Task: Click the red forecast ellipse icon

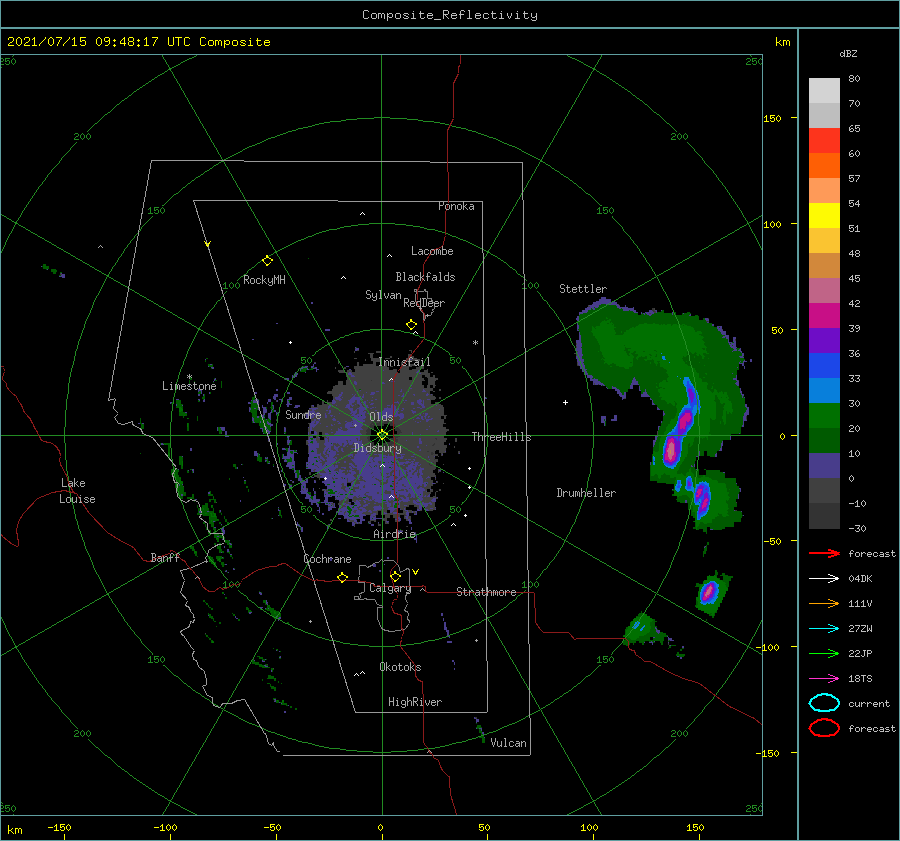Action: pyautogui.click(x=824, y=728)
